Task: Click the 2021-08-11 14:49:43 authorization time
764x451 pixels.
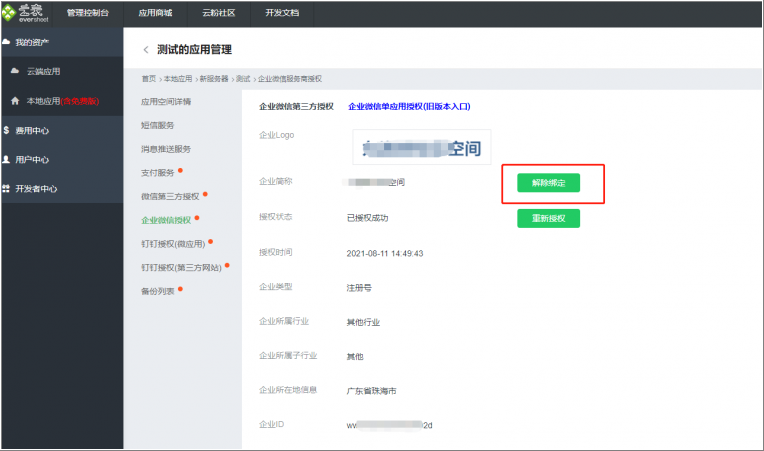Action: [385, 253]
